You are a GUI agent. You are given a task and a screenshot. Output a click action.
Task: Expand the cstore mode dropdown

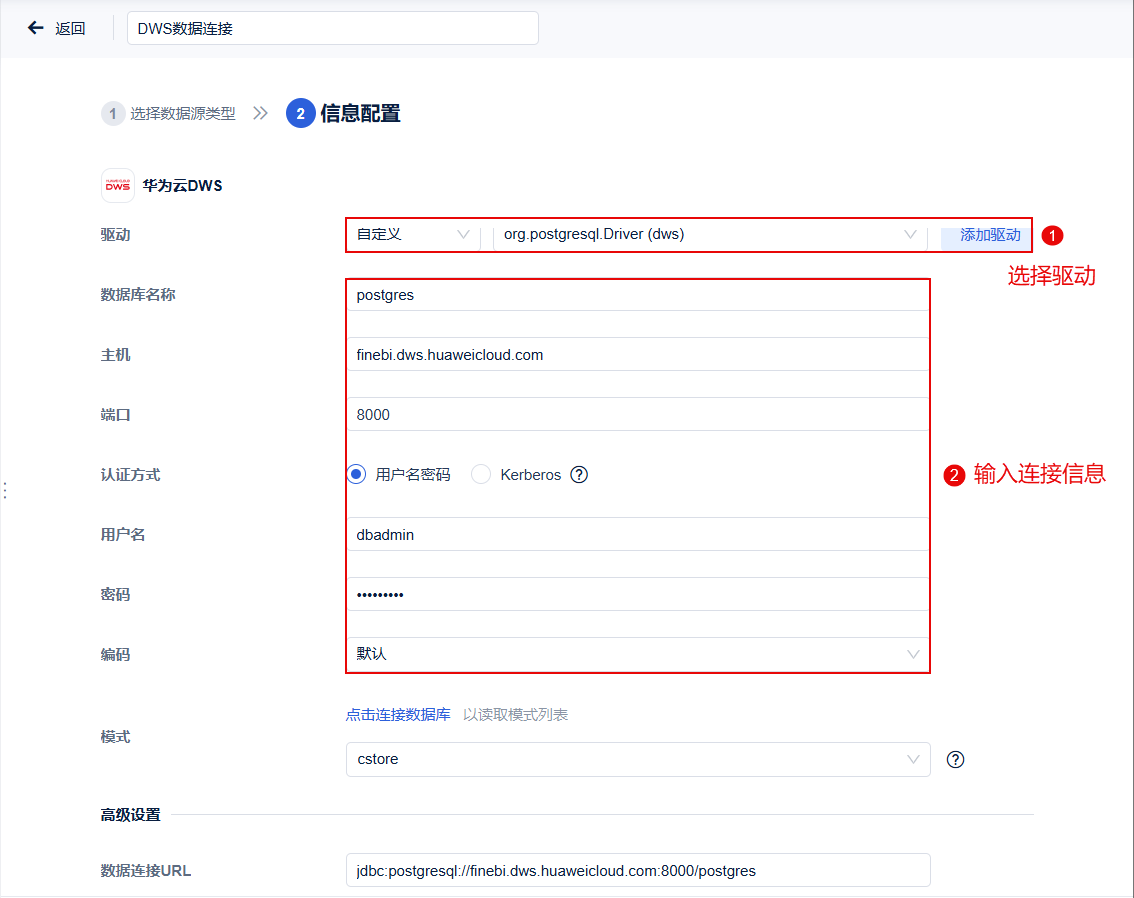638,759
